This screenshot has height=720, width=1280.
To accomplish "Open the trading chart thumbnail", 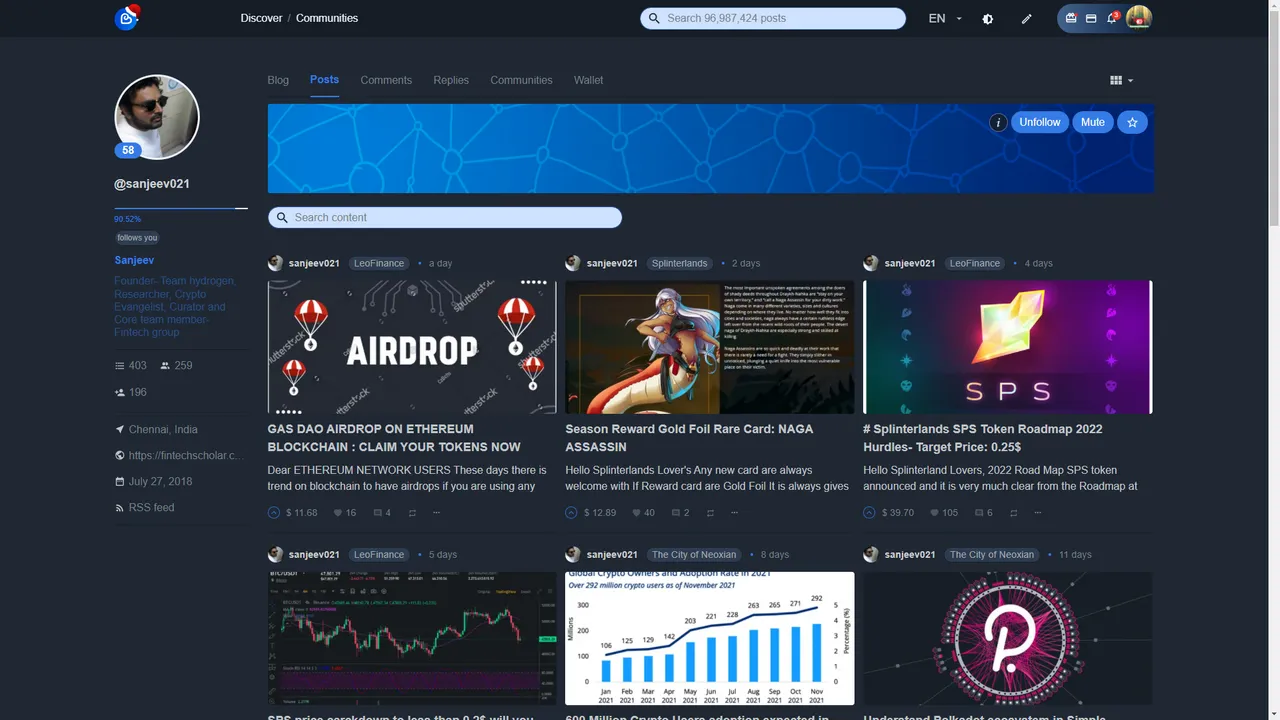I will pyautogui.click(x=412, y=638).
